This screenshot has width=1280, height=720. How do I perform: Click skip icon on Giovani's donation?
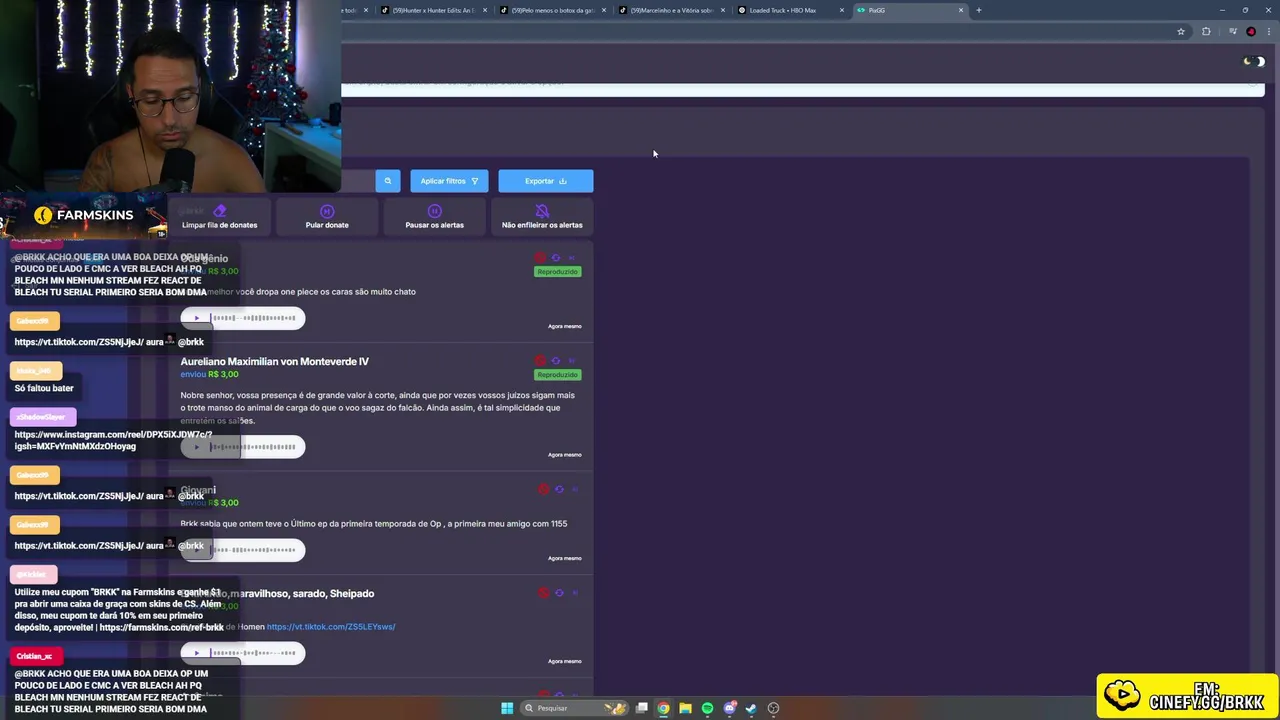[x=575, y=490]
